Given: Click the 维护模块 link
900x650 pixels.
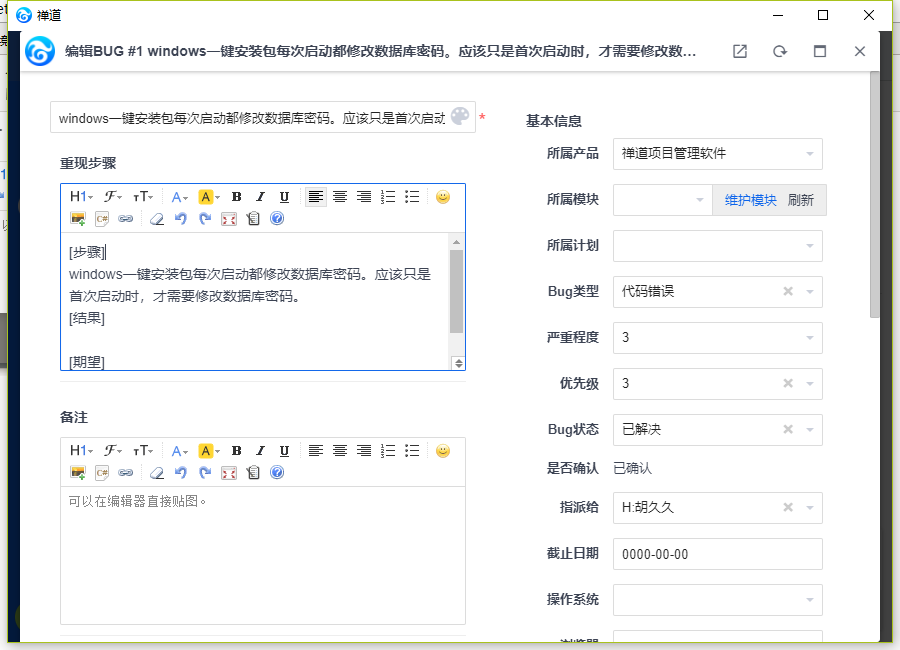Looking at the screenshot, I should coord(750,200).
